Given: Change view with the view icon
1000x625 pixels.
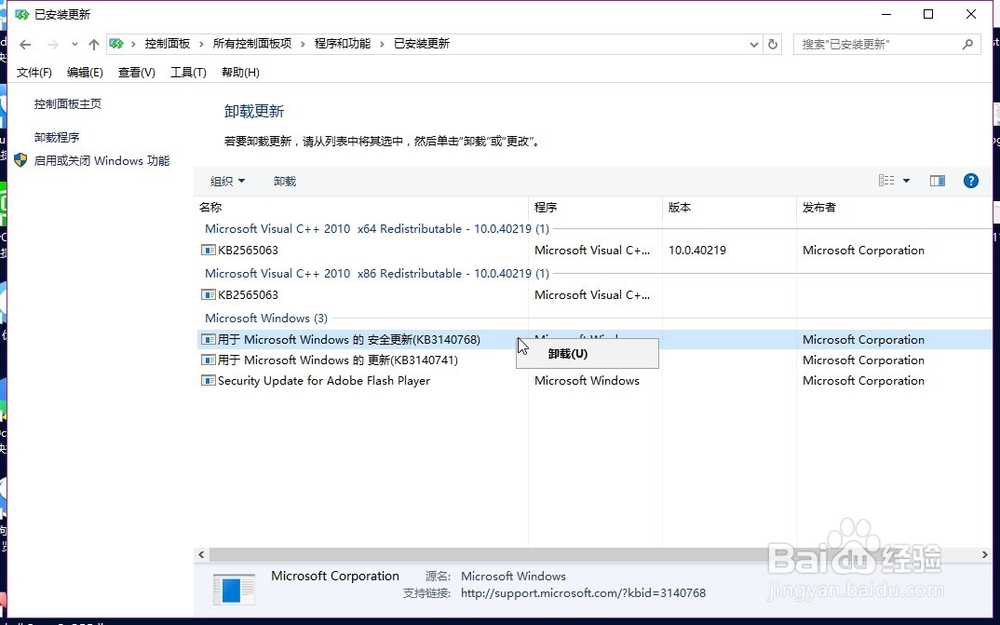Looking at the screenshot, I should [886, 181].
